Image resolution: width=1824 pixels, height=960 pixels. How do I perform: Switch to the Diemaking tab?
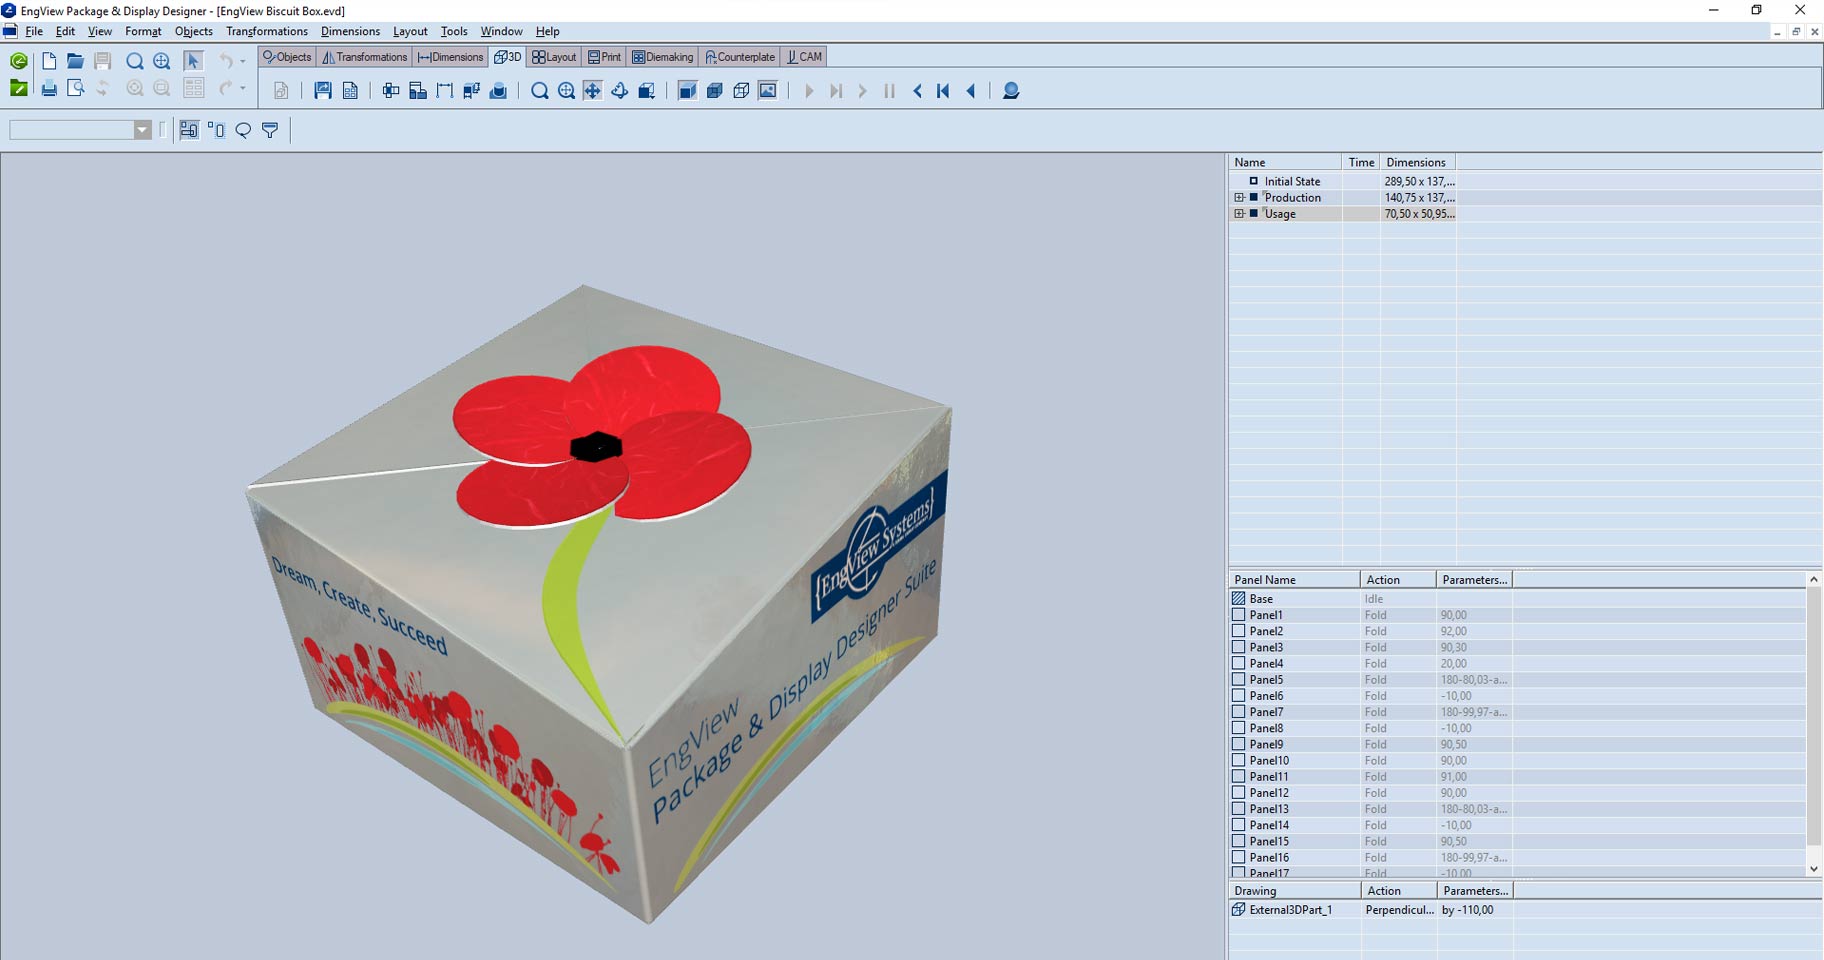[662, 57]
